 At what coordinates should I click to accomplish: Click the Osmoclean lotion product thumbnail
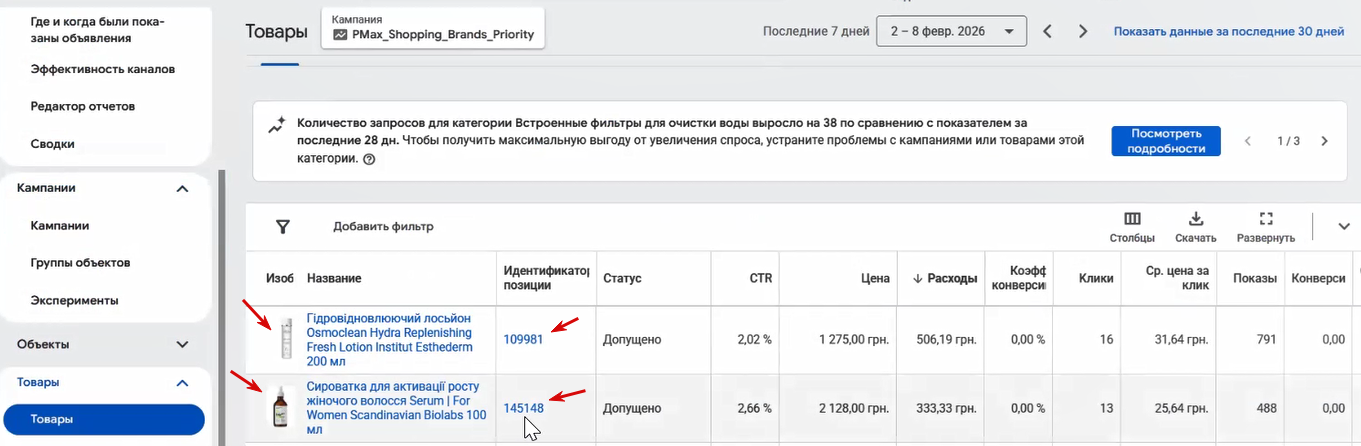pyautogui.click(x=287, y=339)
